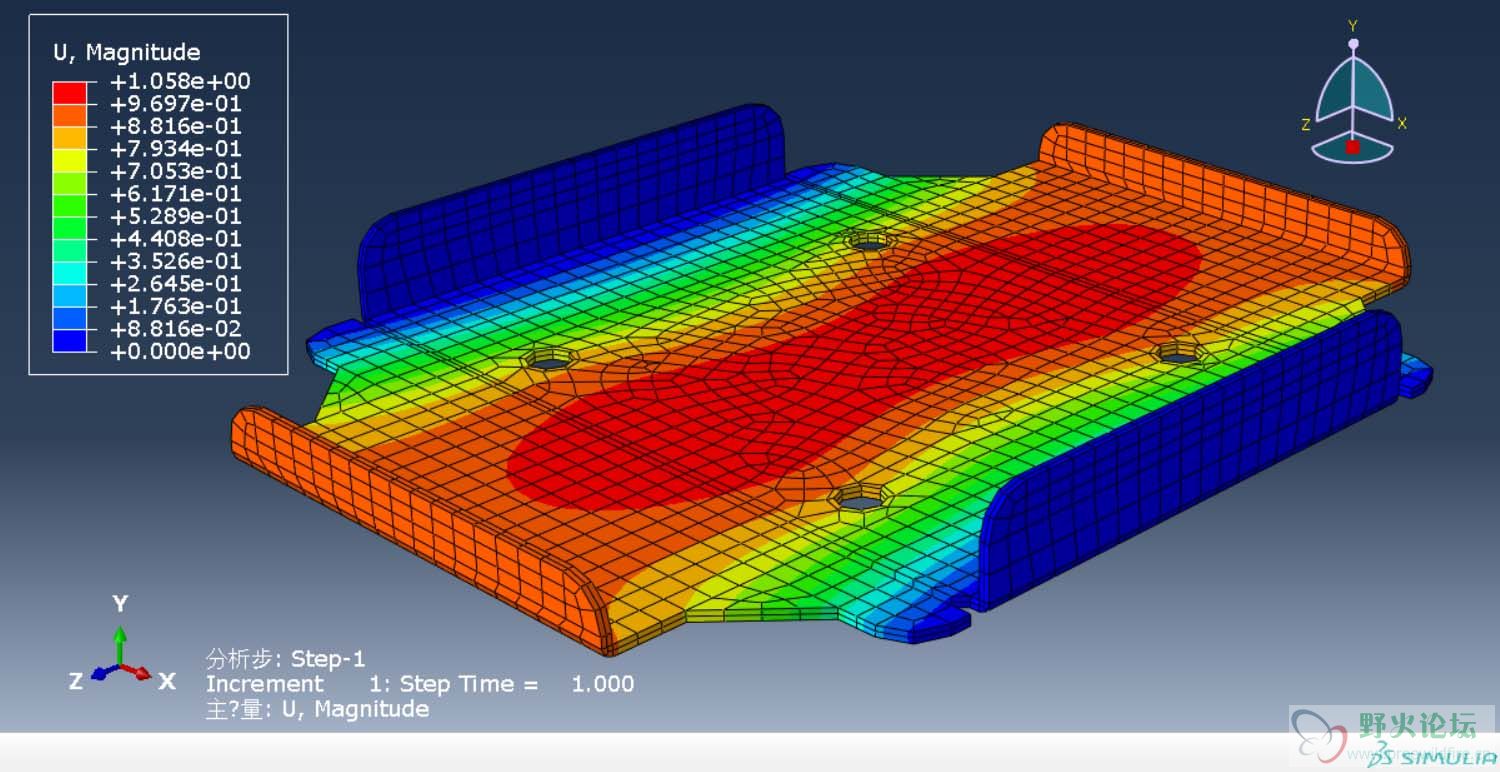Click the red X arrow of the orientation triad
Viewport: 1500px width, 772px height.
[137, 672]
